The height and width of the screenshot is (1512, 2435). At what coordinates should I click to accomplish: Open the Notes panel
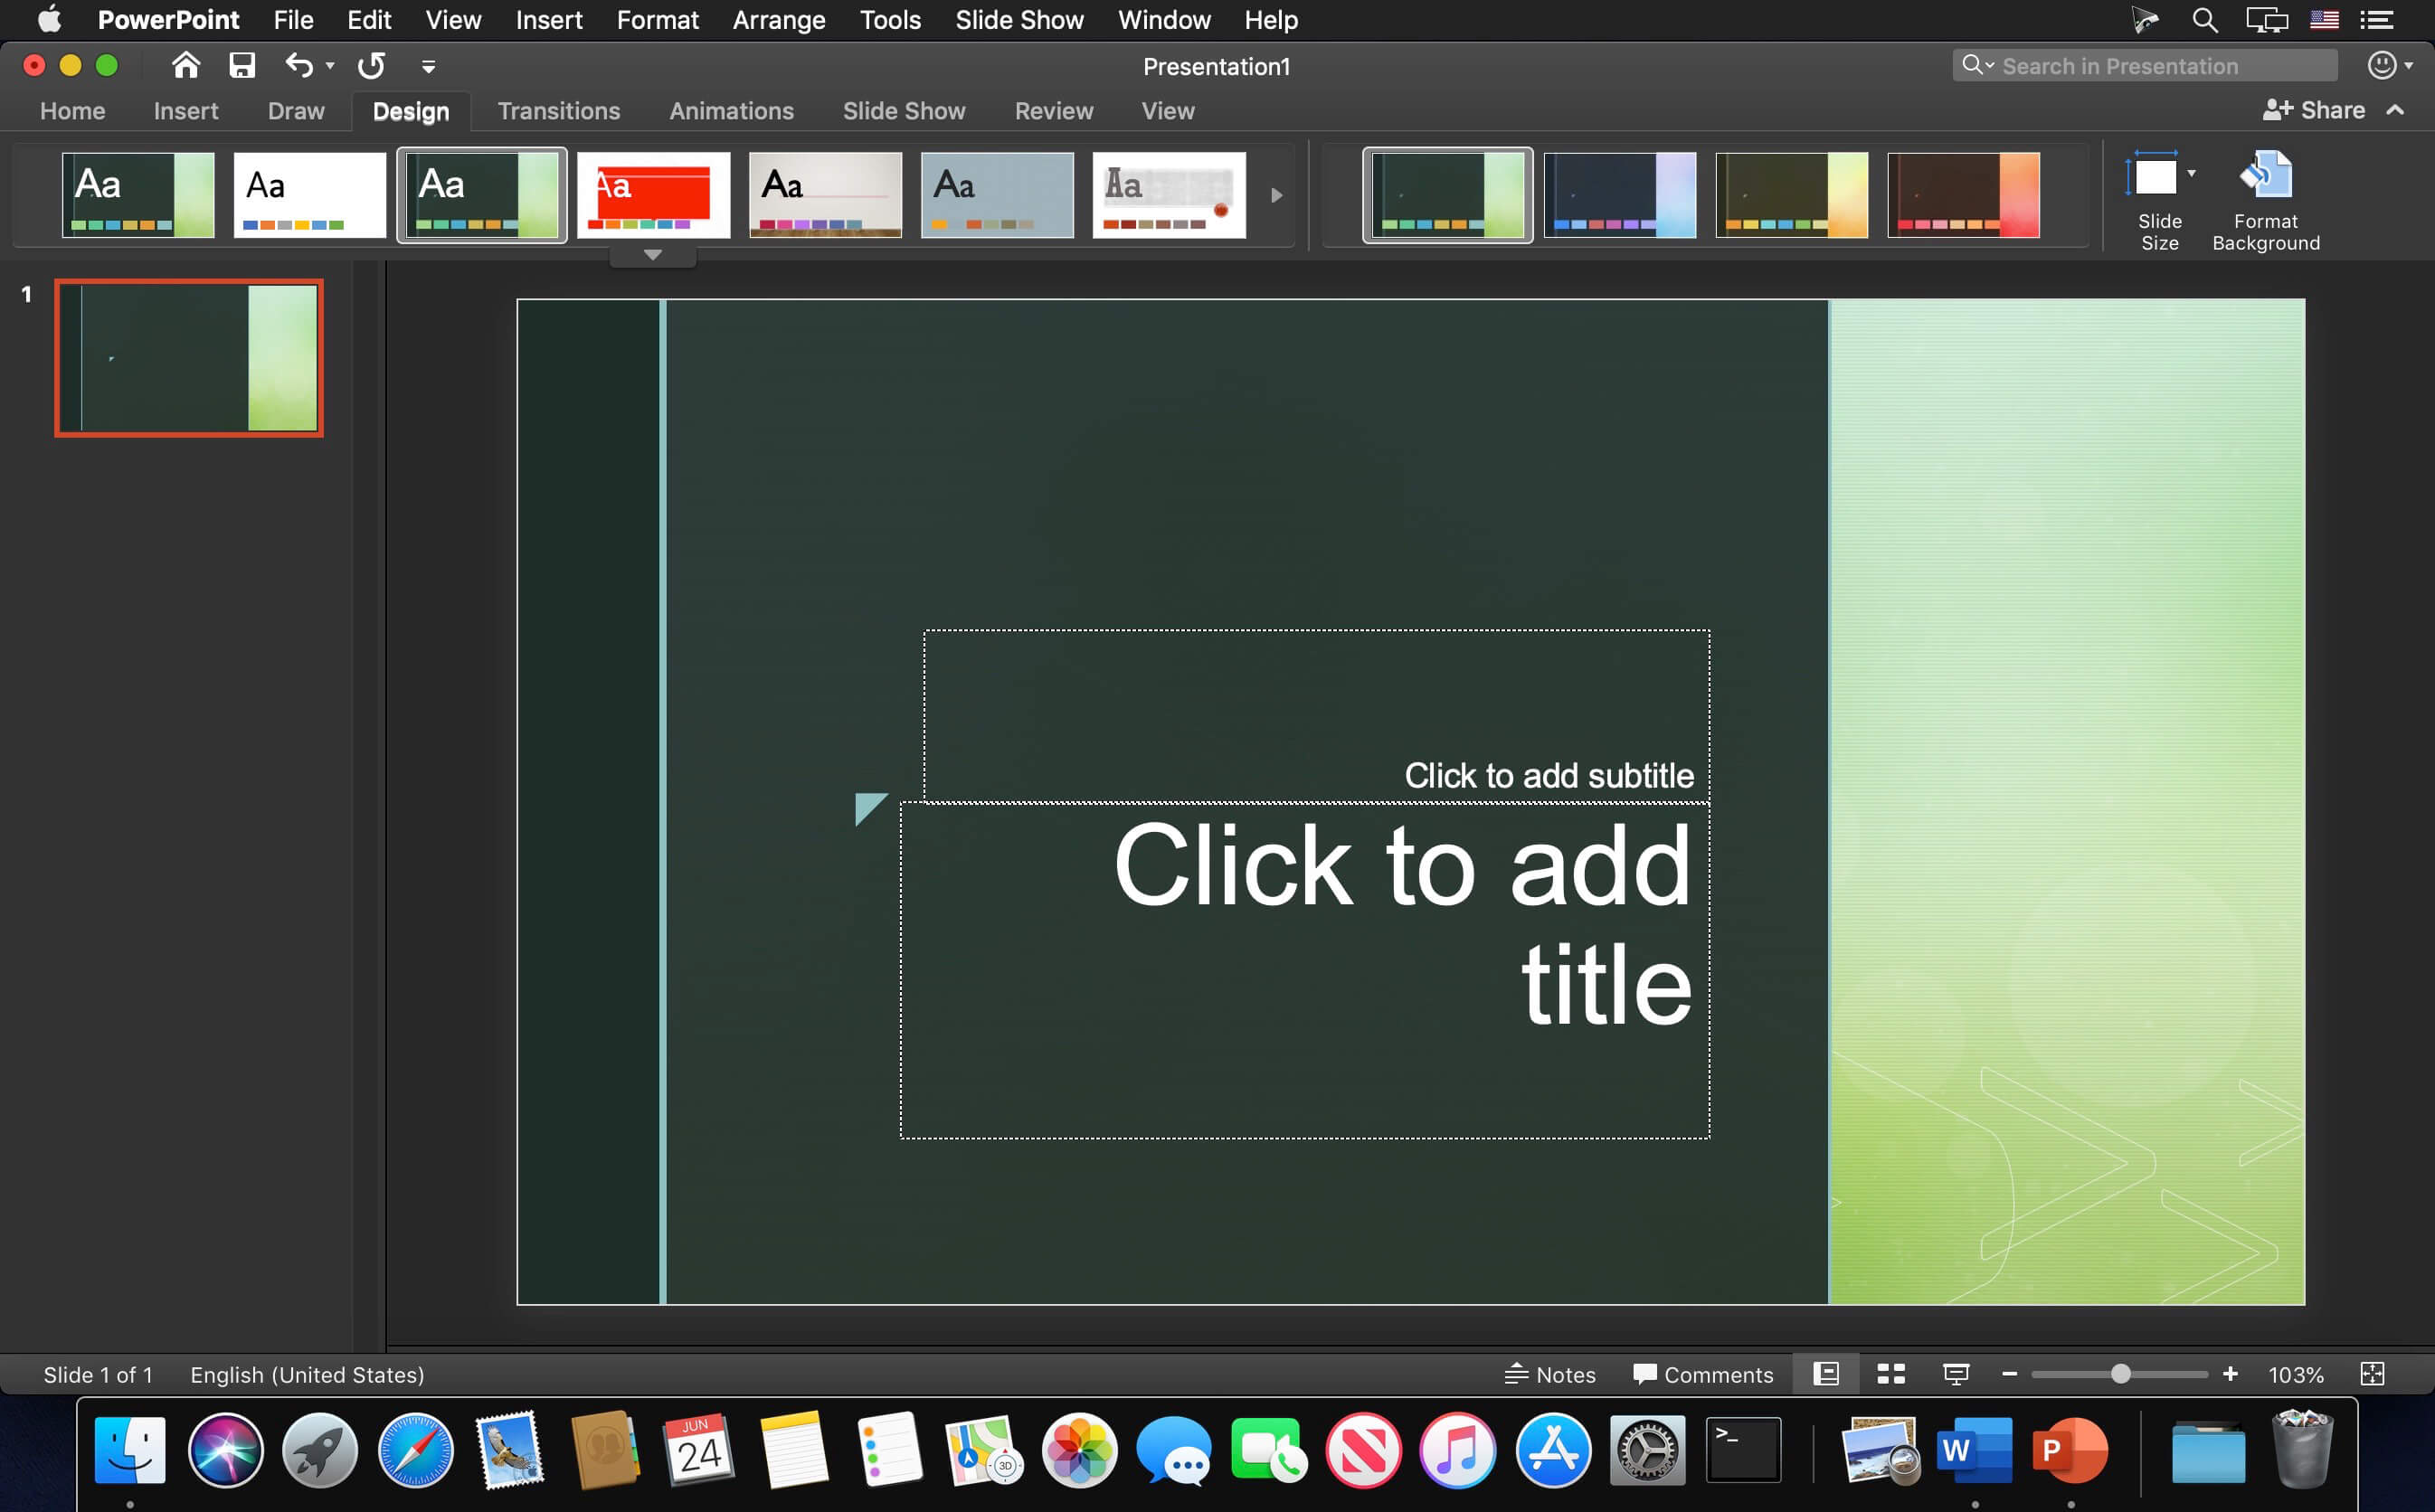(x=1549, y=1375)
